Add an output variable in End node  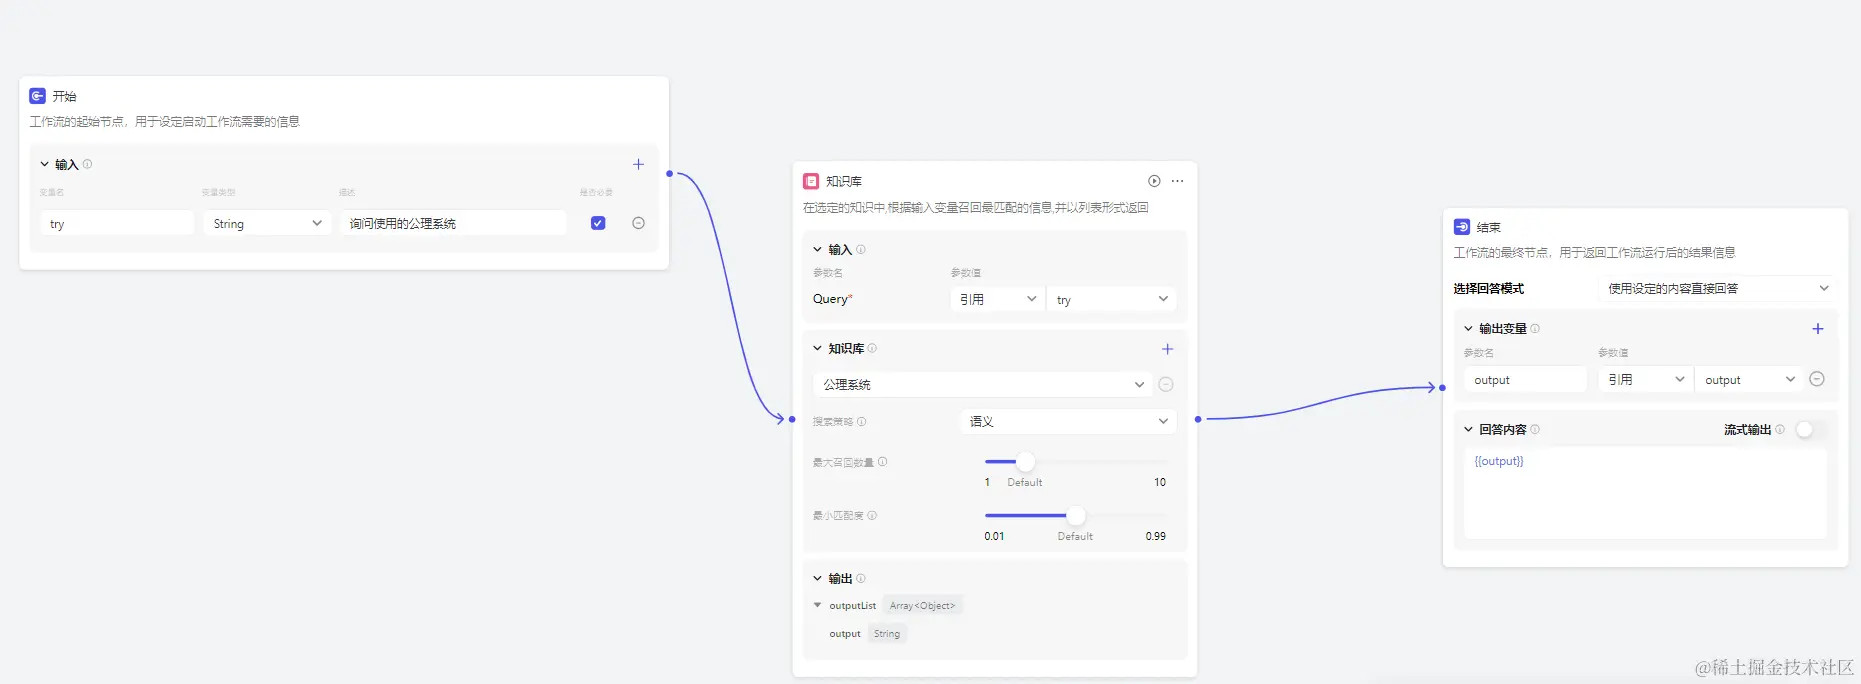(1818, 329)
